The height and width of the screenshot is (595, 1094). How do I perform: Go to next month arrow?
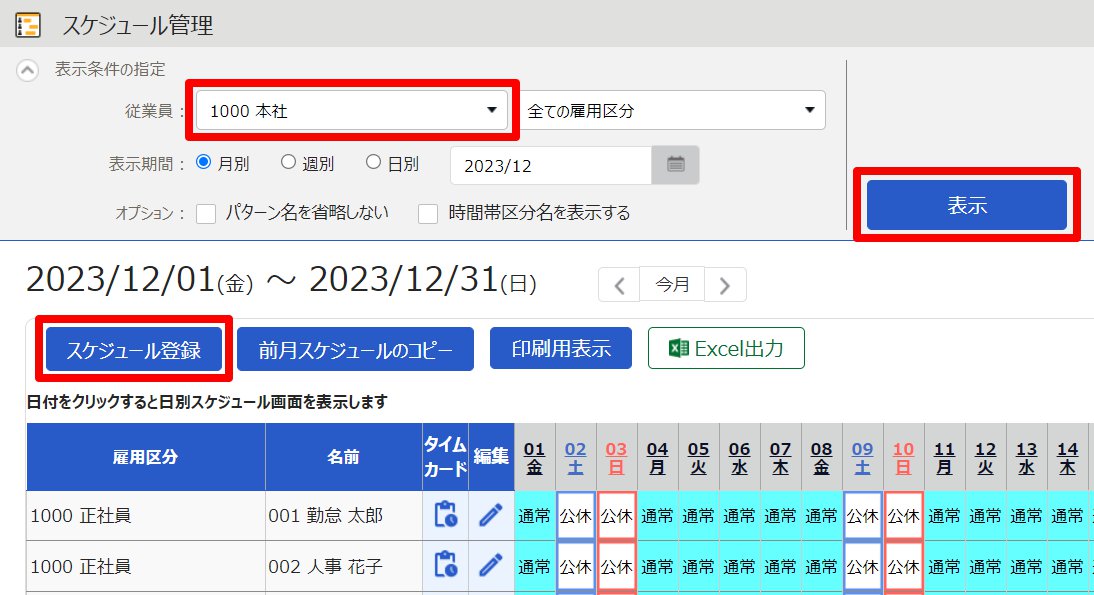click(x=725, y=285)
